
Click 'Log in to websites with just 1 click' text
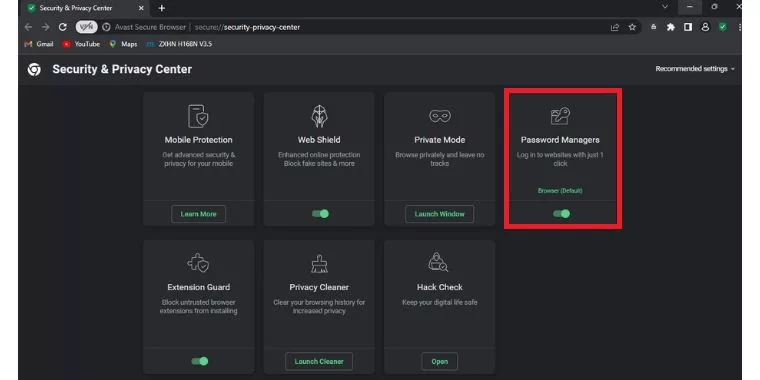tap(560, 159)
